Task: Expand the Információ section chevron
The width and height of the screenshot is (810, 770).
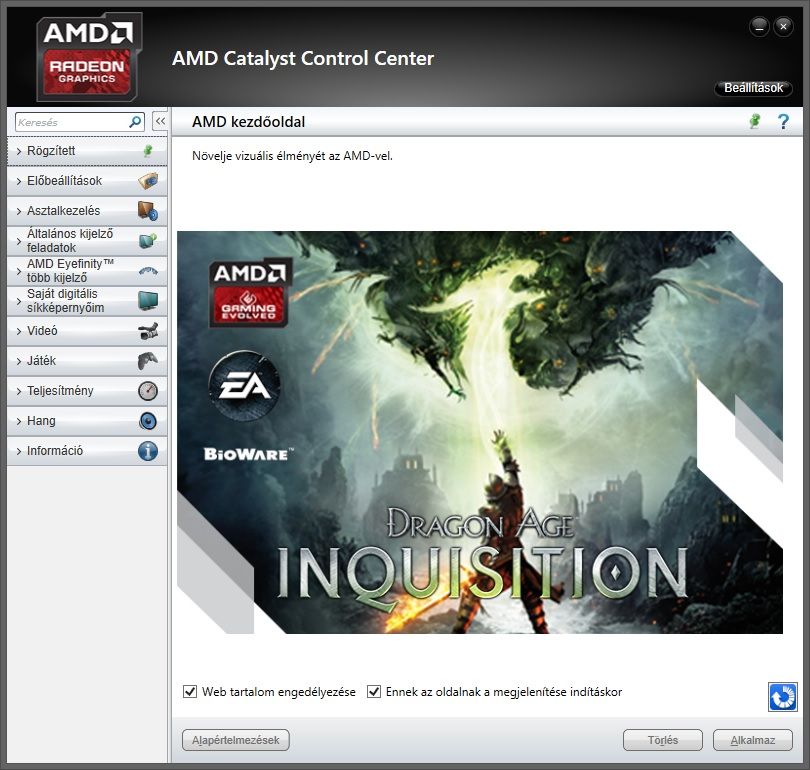Action: pyautogui.click(x=19, y=451)
